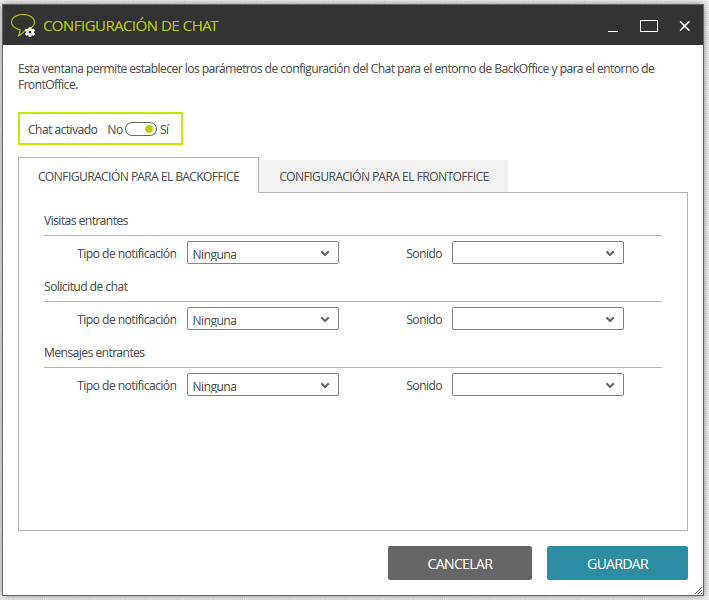Click the Visitas entrantes section heading
This screenshot has height=600, width=709.
pyautogui.click(x=86, y=221)
